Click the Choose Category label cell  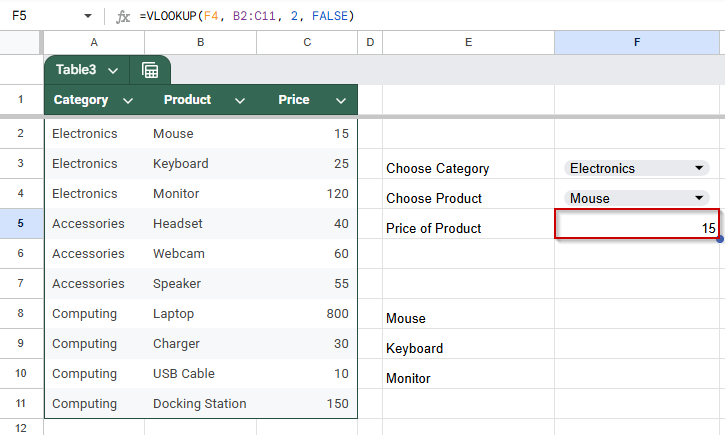[x=468, y=164]
